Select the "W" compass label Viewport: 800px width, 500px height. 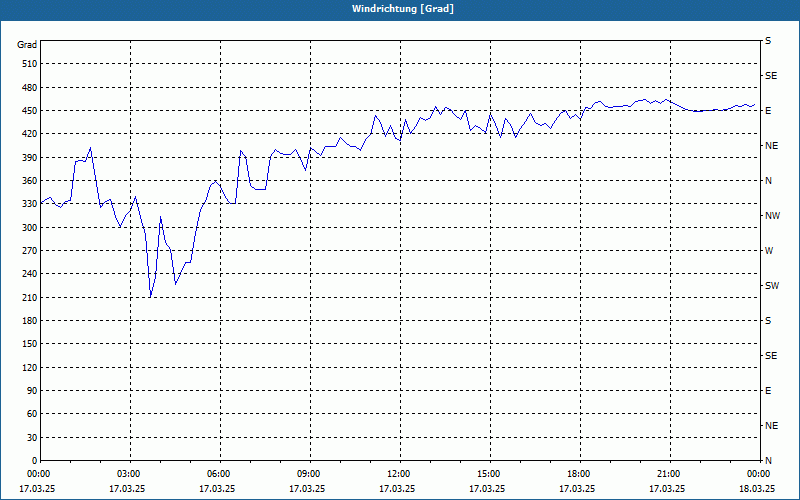pos(769,251)
